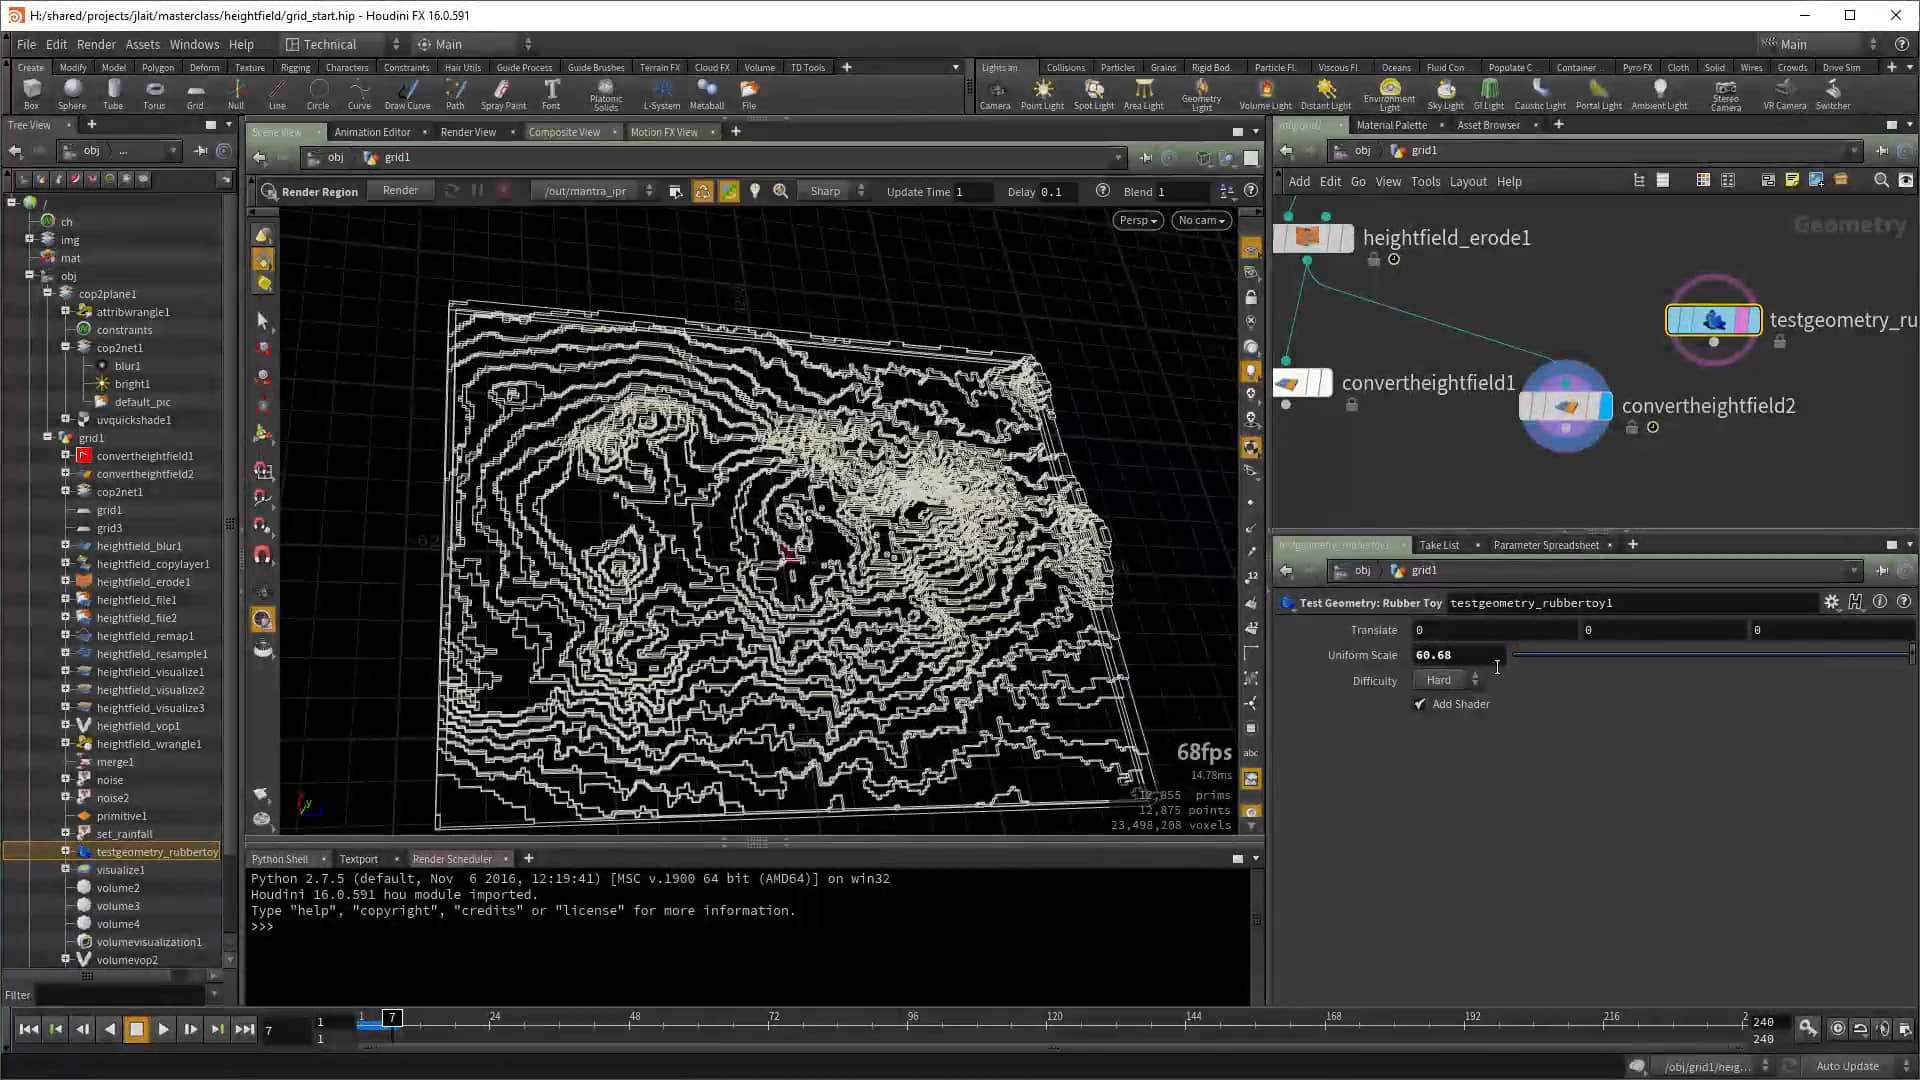Jump to frame 7 marker on timeline
The image size is (1920, 1080).
point(392,1018)
